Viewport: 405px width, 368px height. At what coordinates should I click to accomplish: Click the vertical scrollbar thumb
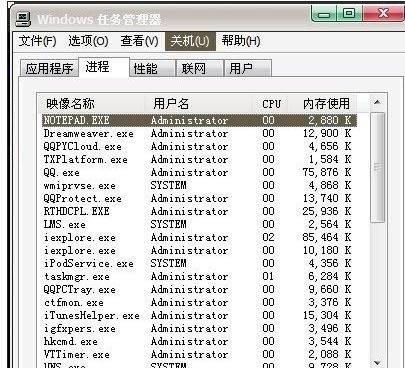click(x=377, y=167)
